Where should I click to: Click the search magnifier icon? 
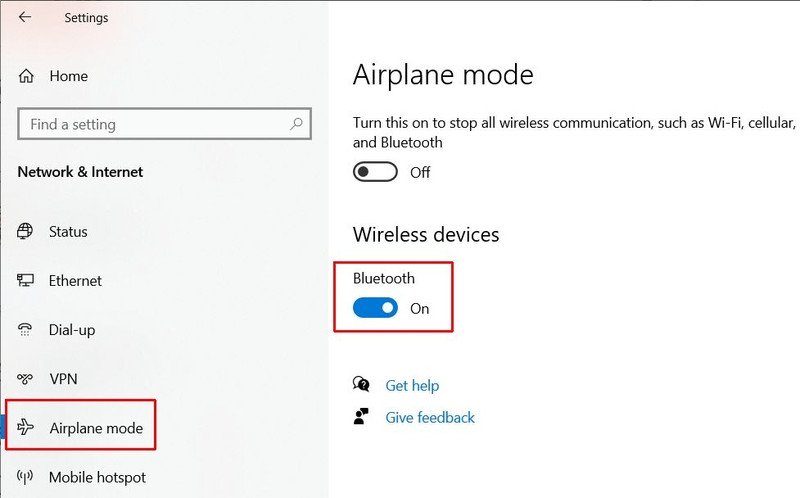coord(296,124)
